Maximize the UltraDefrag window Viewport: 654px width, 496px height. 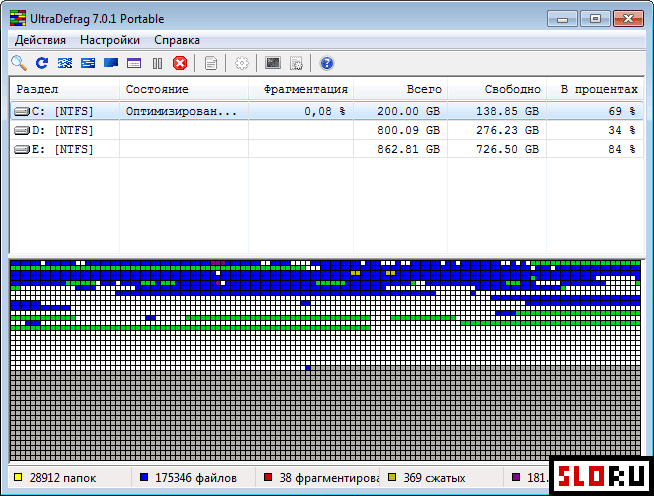point(595,19)
